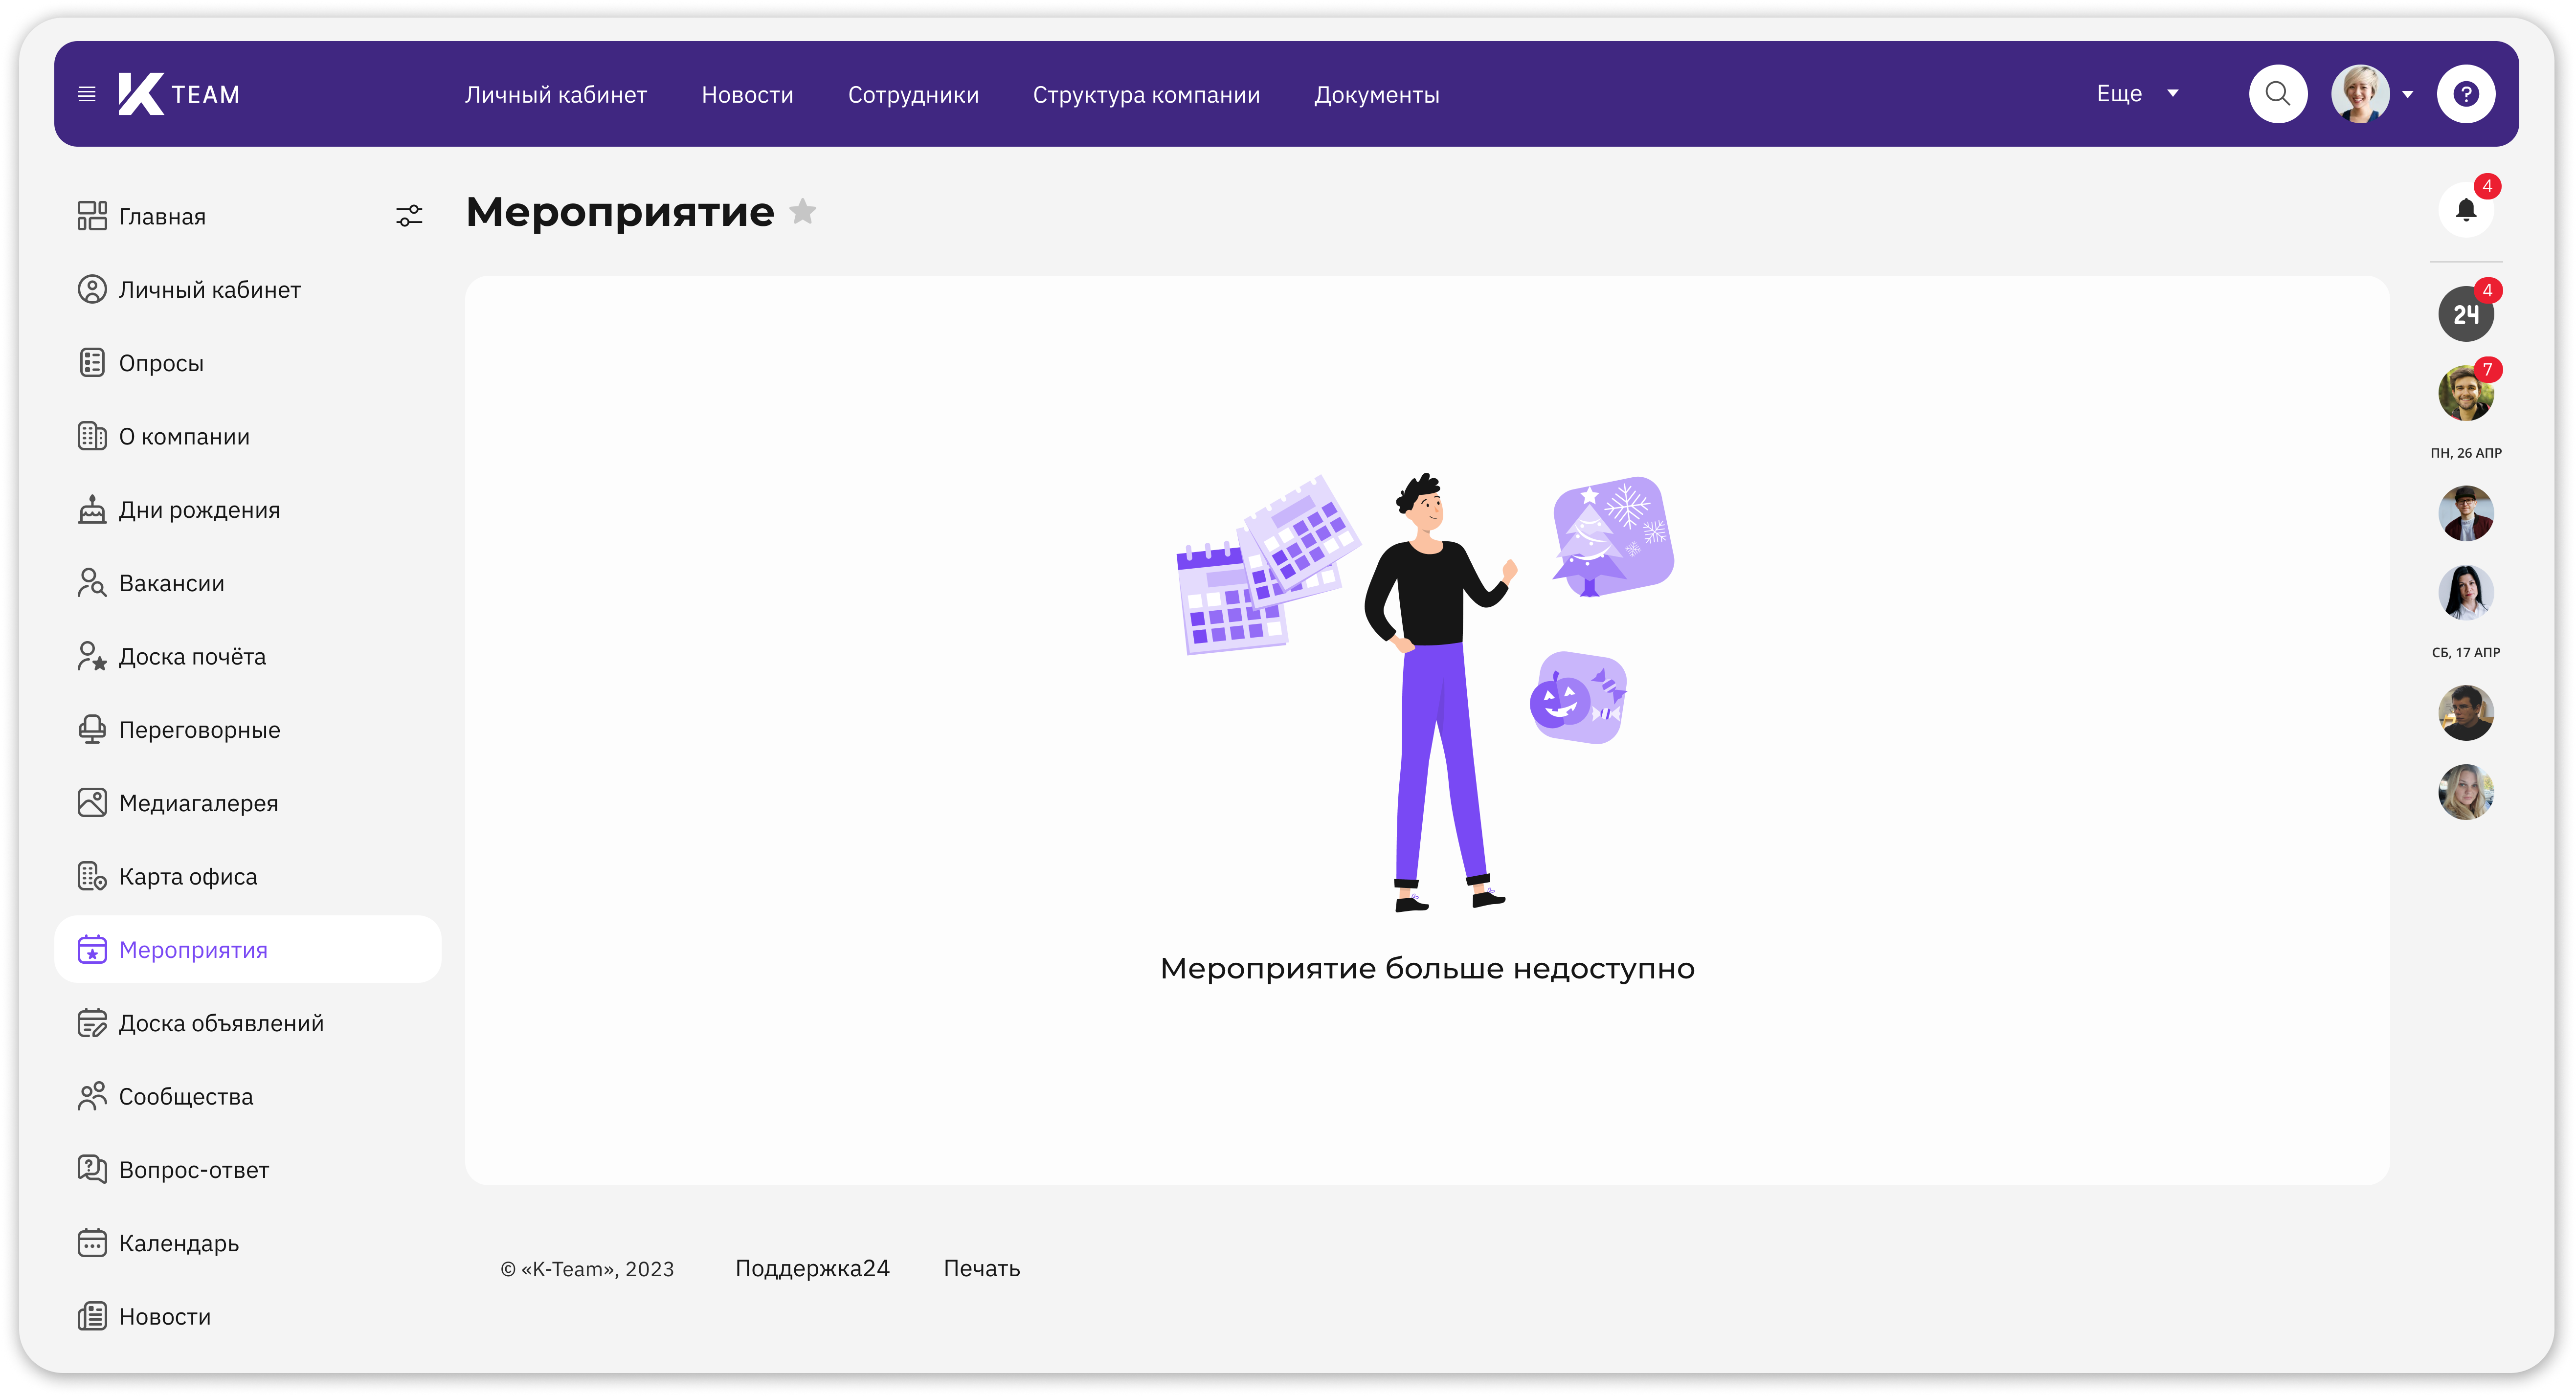Image resolution: width=2576 pixels, height=1396 pixels.
Task: Select Мероприятия sidebar item
Action: [x=247, y=949]
